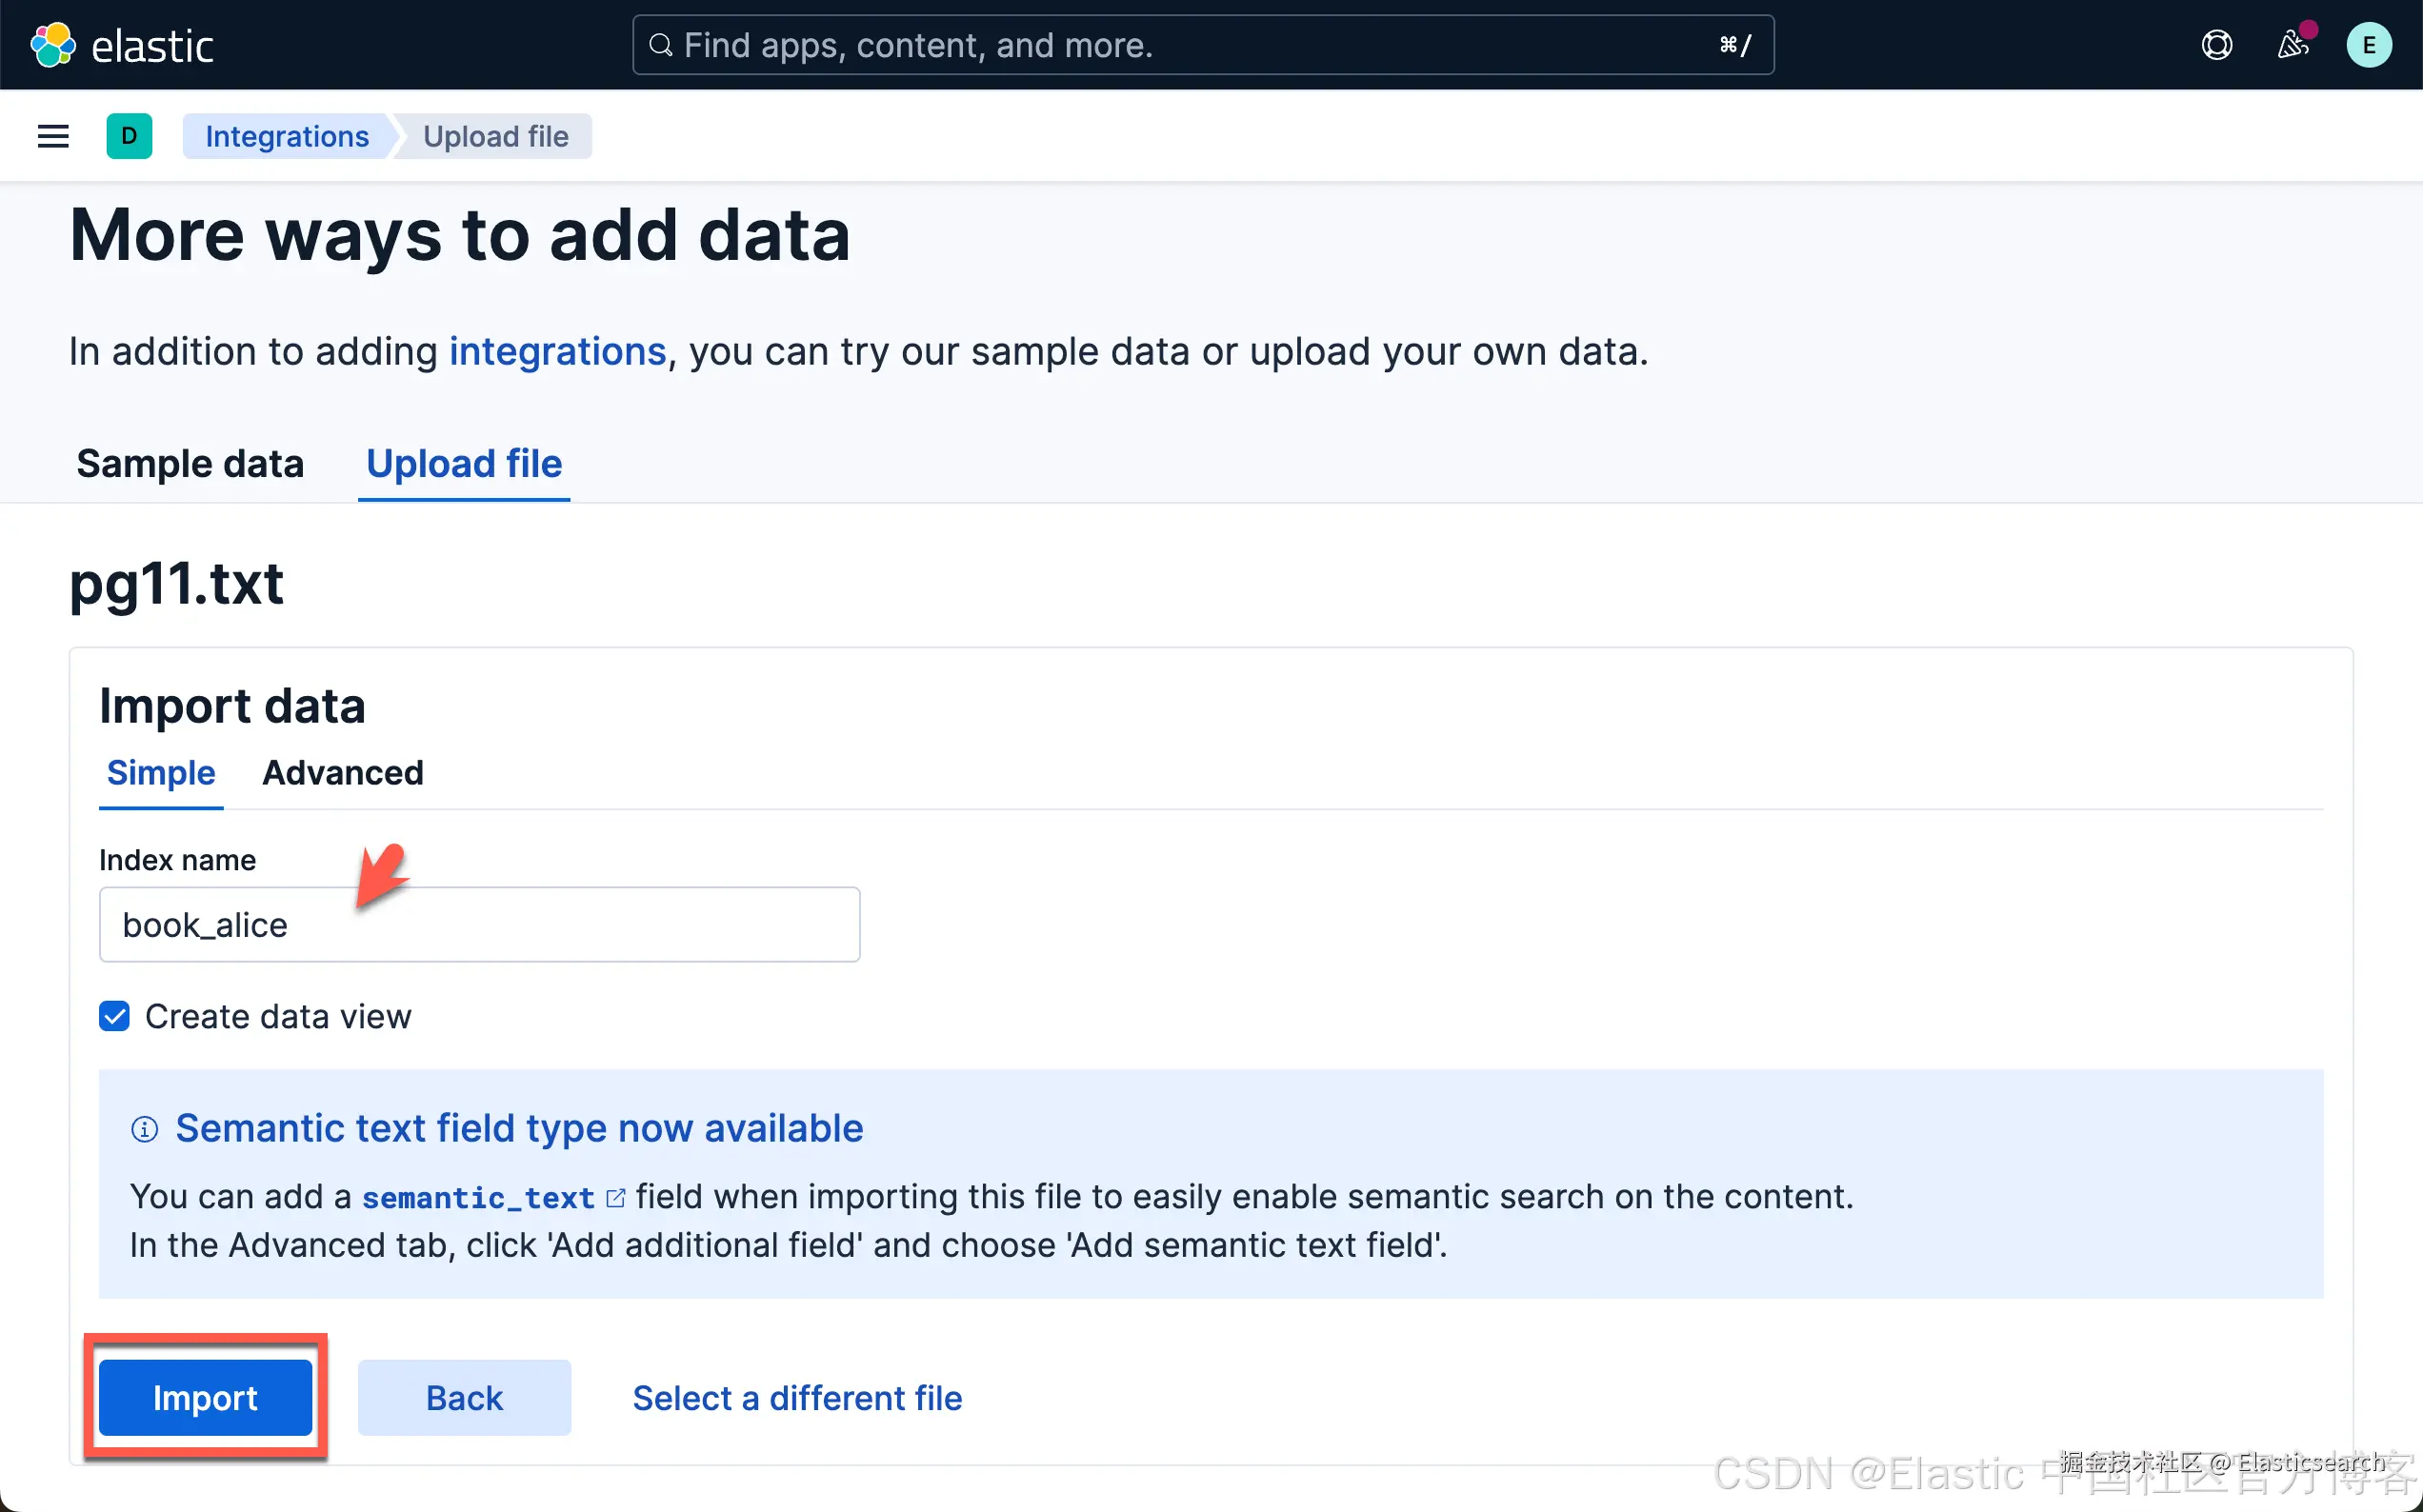Click the Back button
2423x1512 pixels.
pyautogui.click(x=464, y=1397)
